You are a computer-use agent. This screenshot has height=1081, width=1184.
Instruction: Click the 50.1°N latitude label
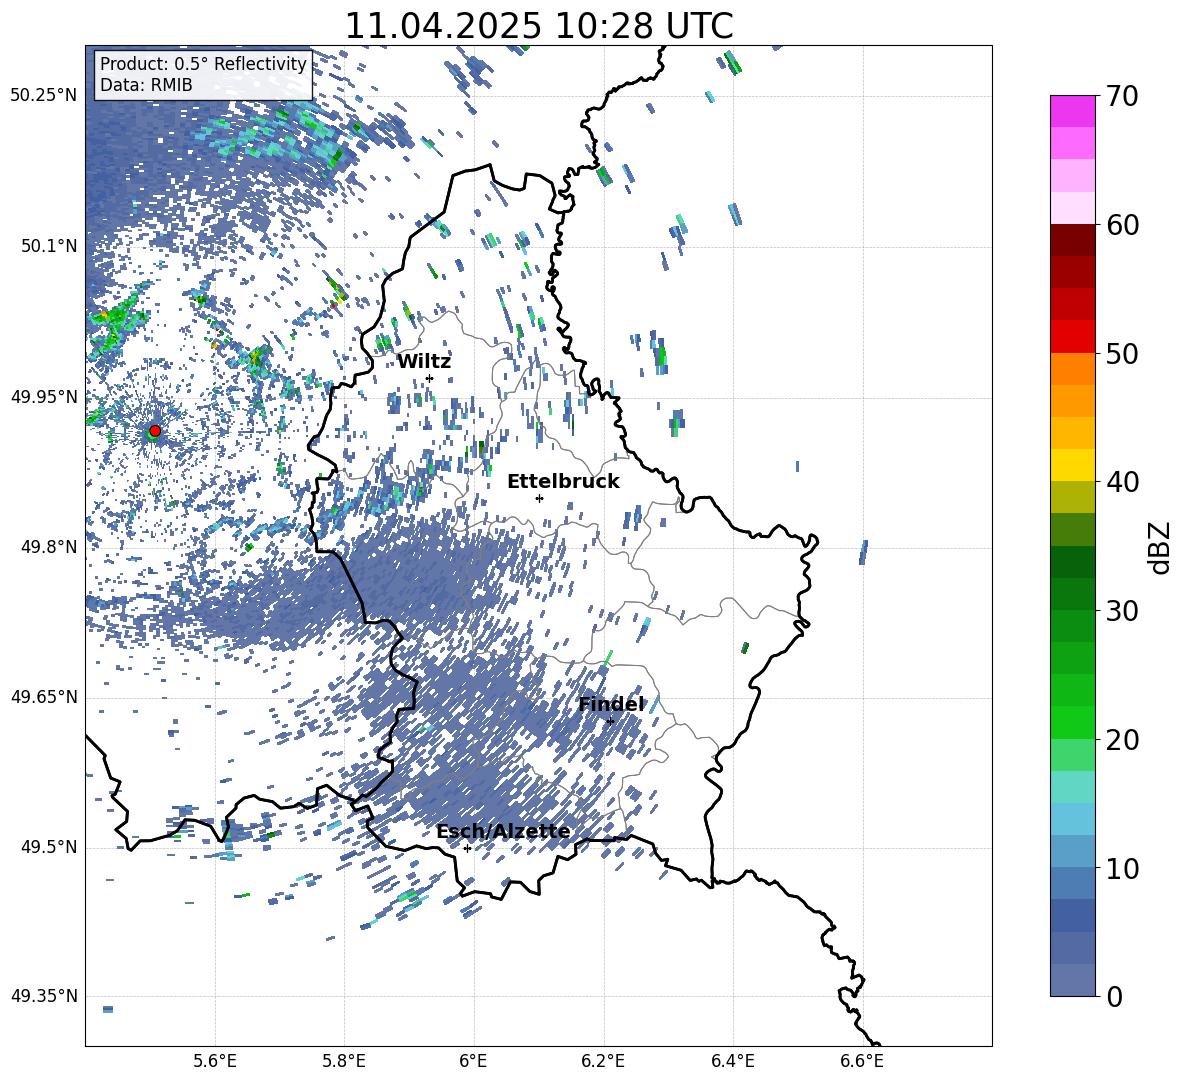click(x=48, y=246)
